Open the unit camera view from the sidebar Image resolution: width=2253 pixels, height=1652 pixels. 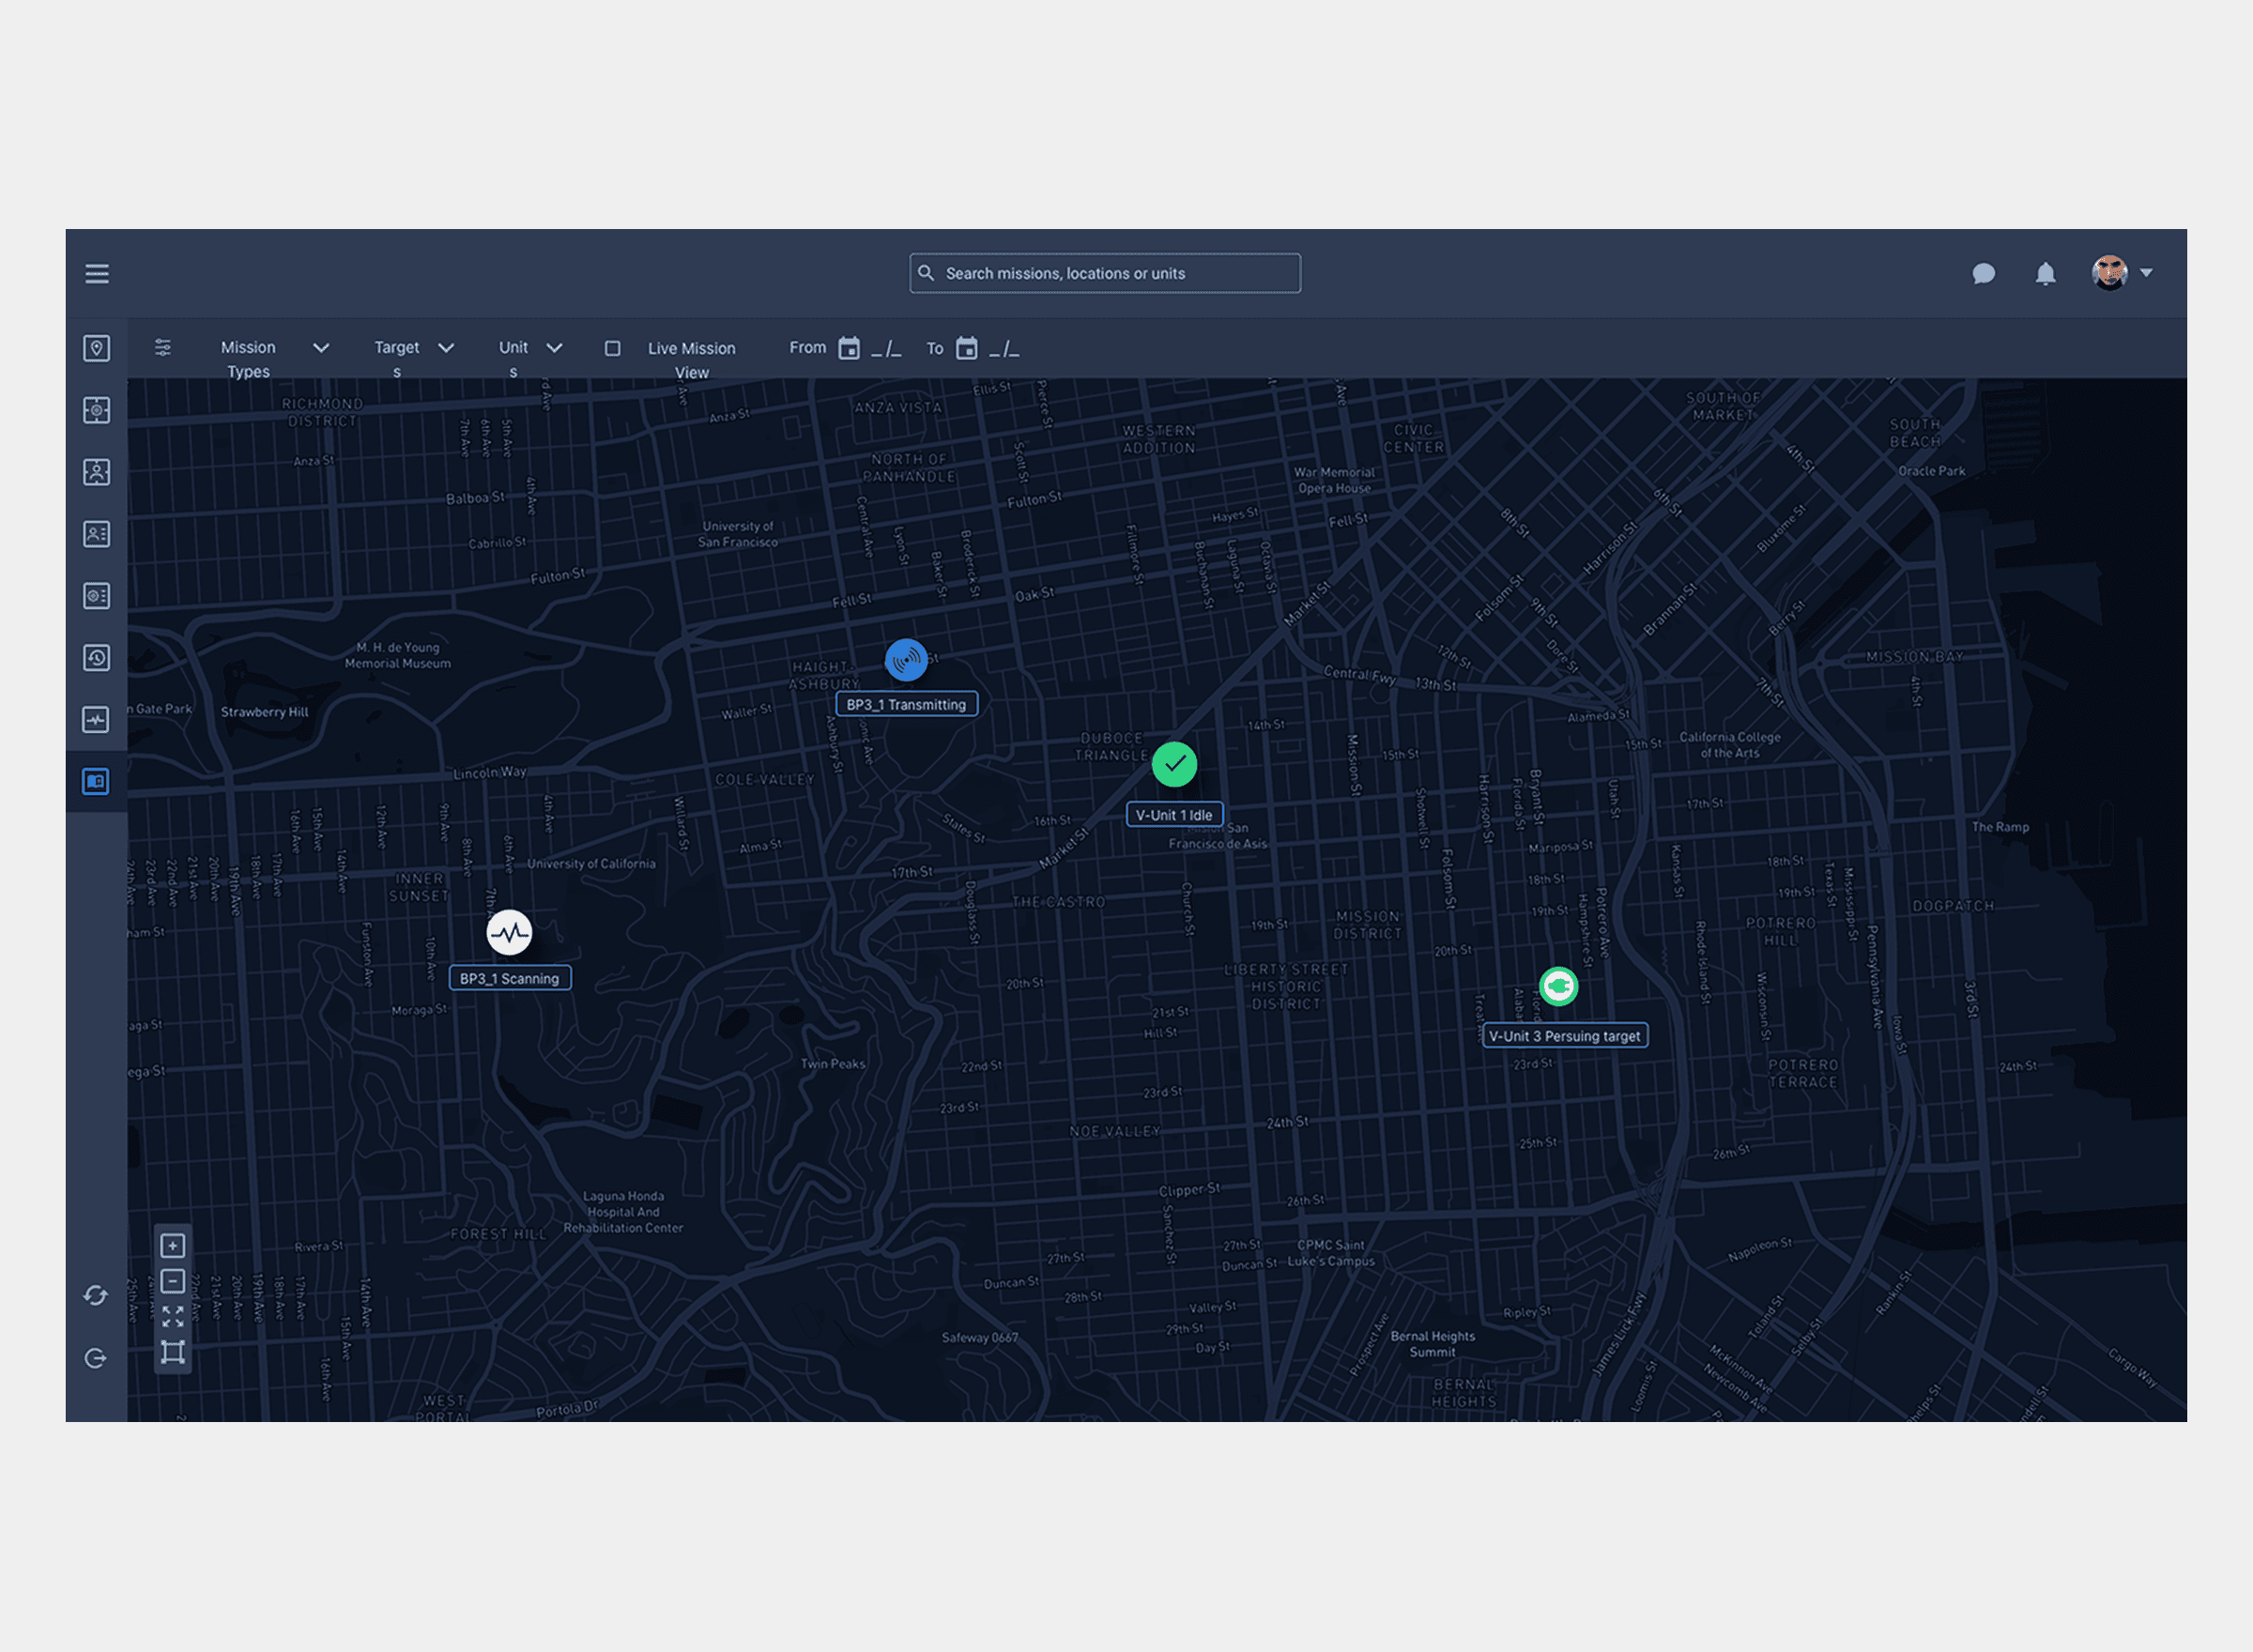(96, 472)
